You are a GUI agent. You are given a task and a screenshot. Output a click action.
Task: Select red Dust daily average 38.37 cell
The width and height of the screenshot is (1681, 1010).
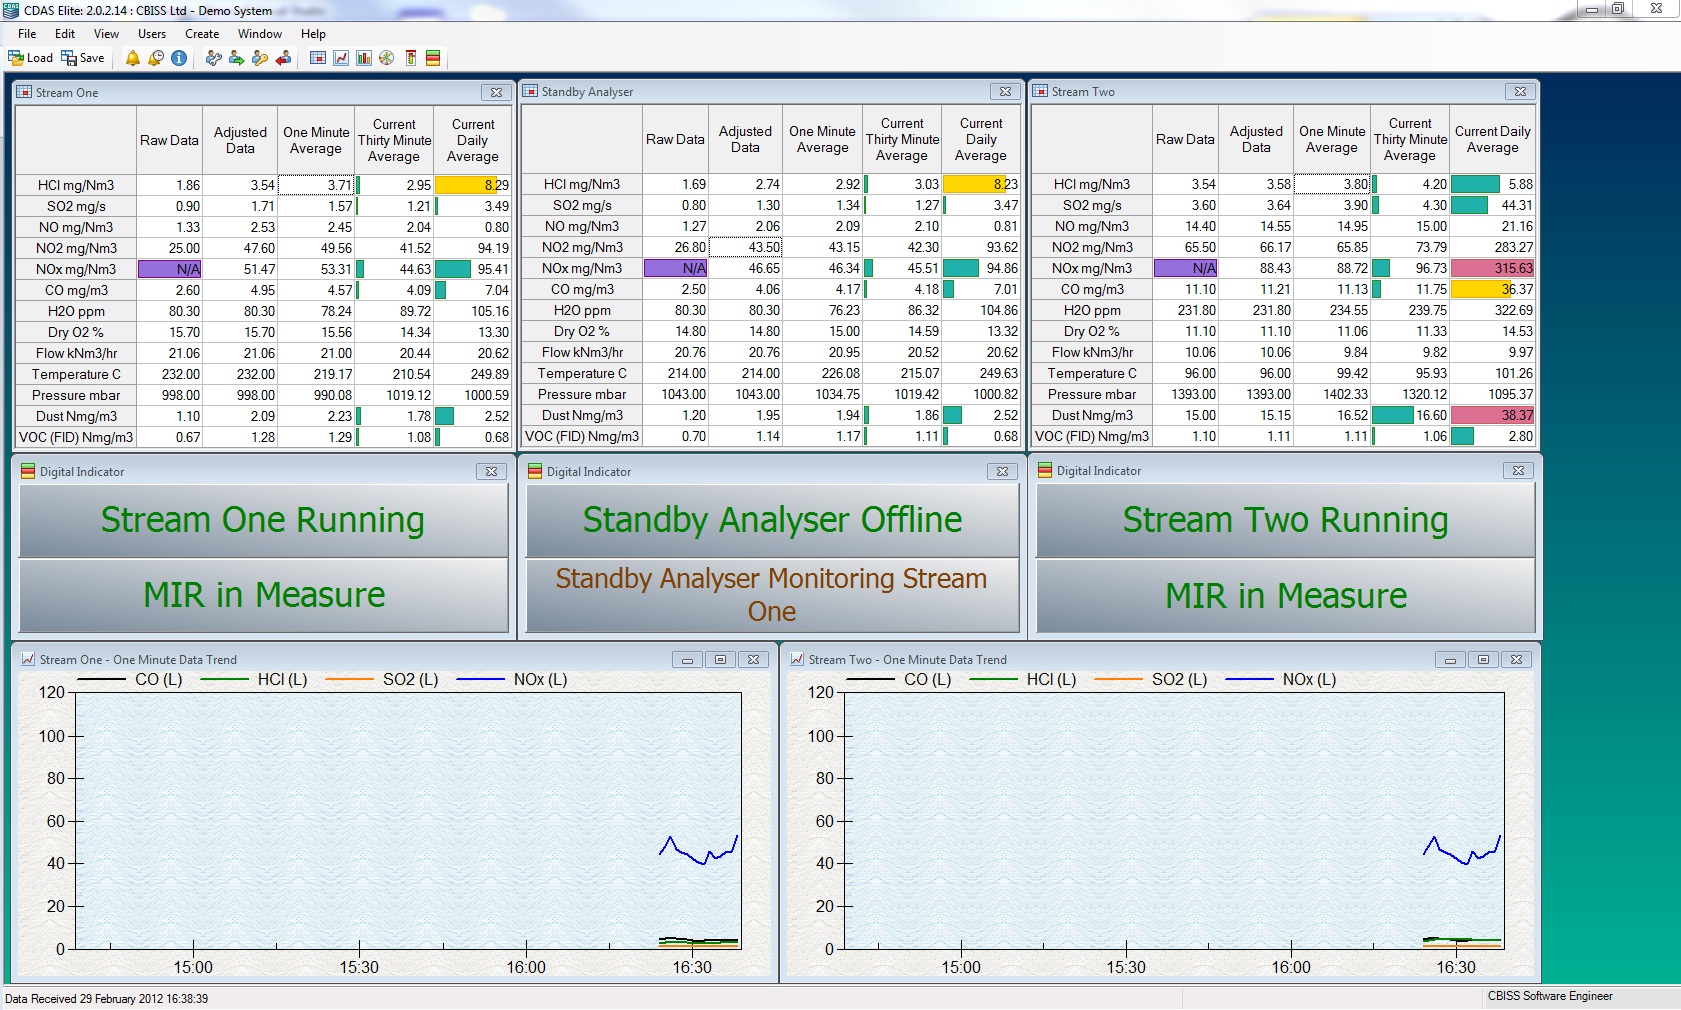pyautogui.click(x=1492, y=415)
